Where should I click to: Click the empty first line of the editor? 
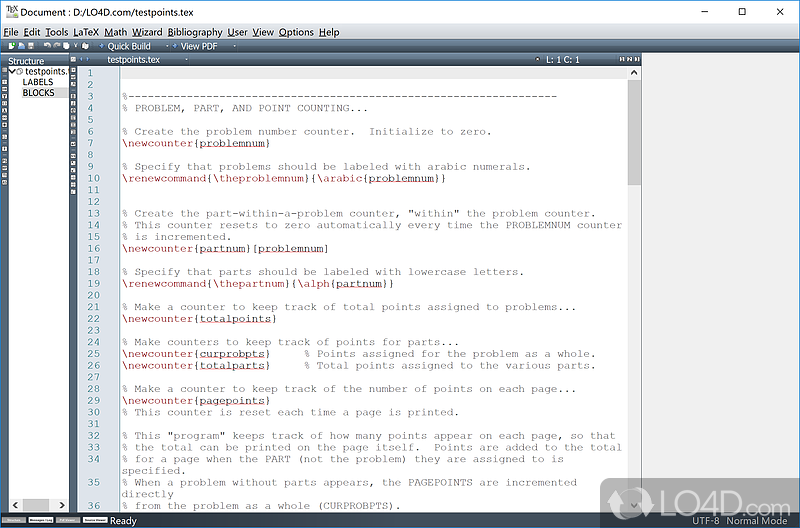click(374, 73)
